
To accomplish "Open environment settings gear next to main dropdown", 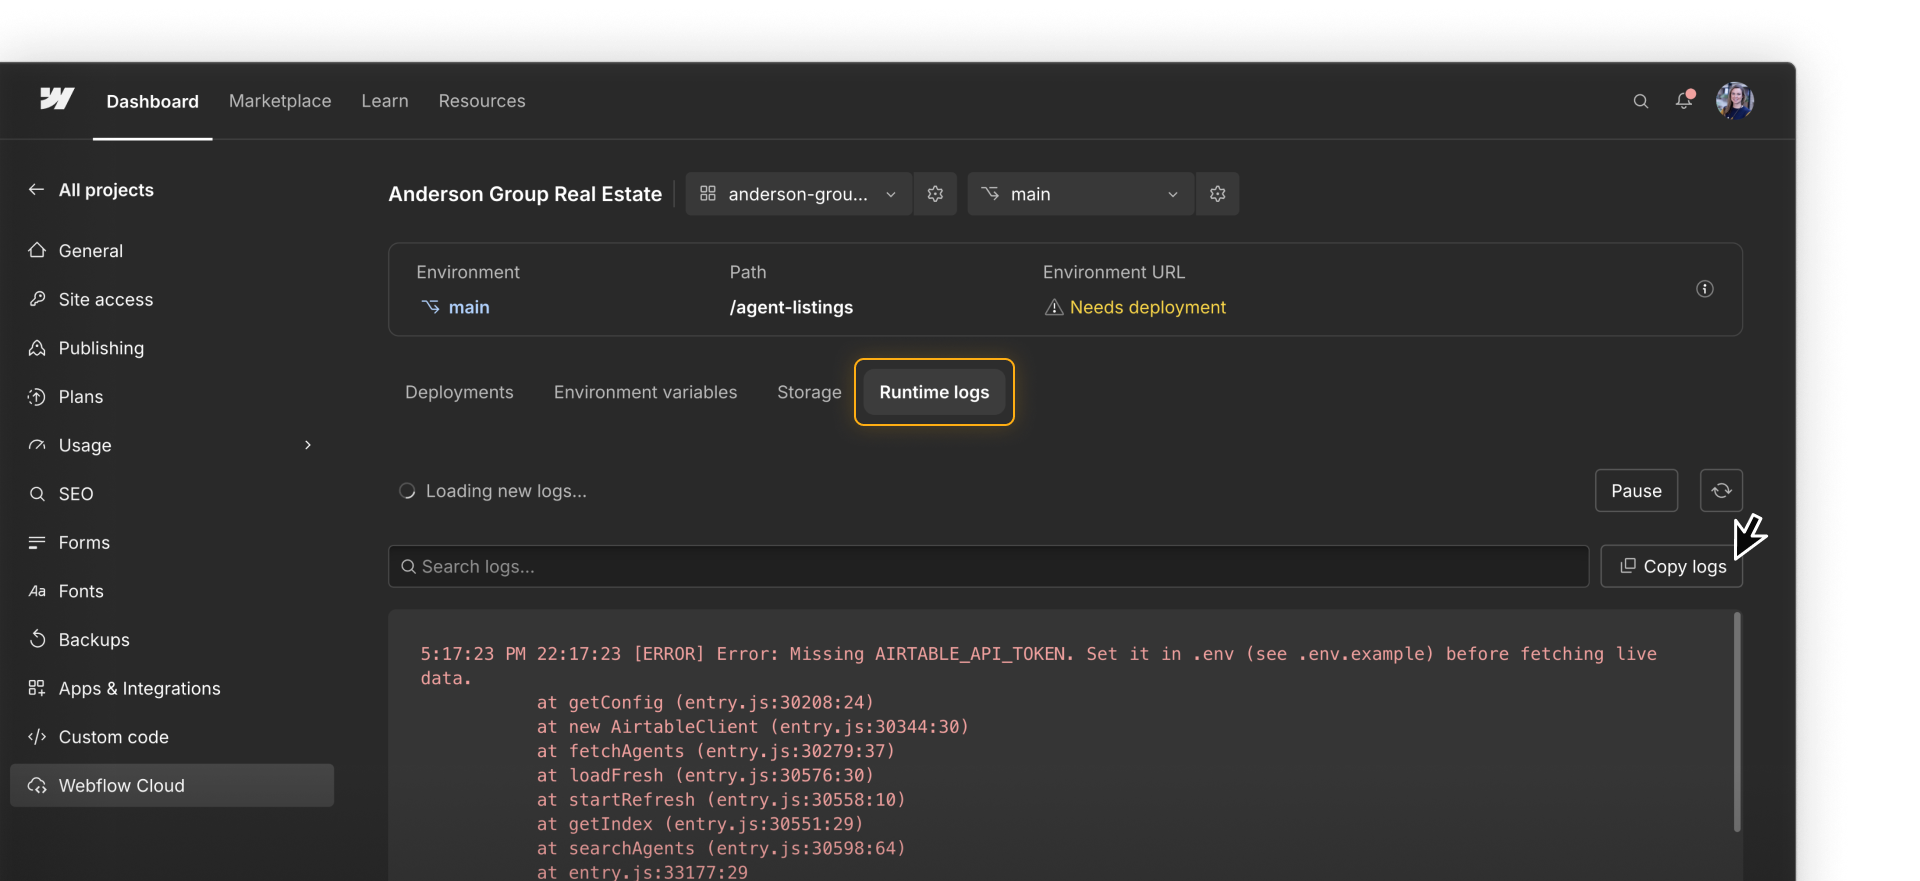I will [1217, 194].
